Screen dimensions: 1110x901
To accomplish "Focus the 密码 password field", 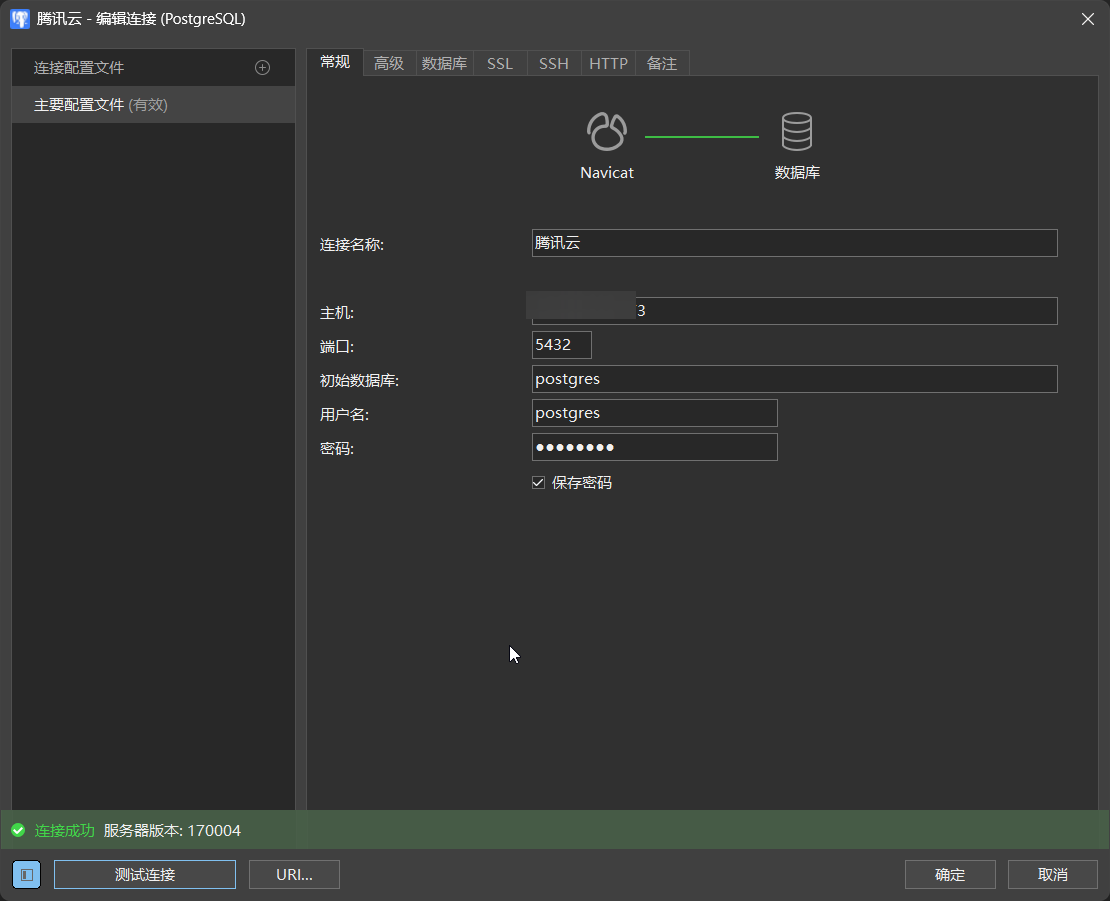I will click(655, 447).
